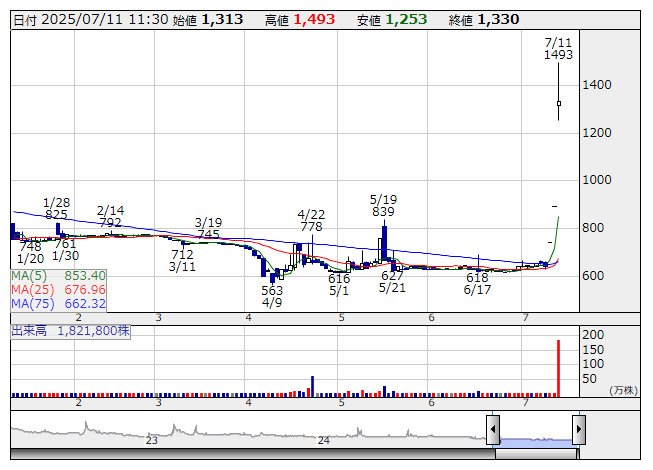Click the MA(5) 853.40 legend label

pyautogui.click(x=58, y=276)
